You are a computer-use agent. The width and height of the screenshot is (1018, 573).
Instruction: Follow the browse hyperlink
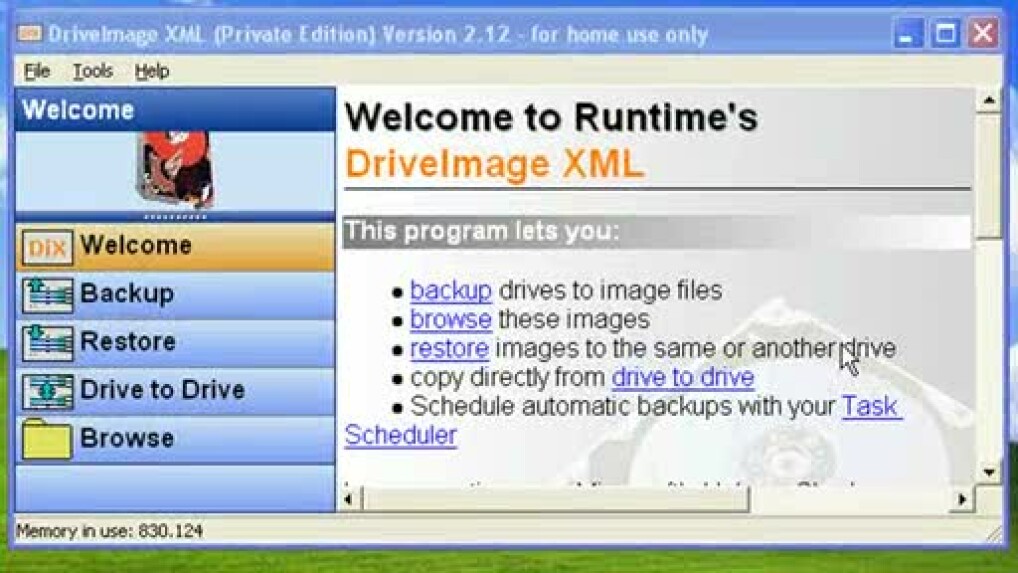(x=451, y=320)
